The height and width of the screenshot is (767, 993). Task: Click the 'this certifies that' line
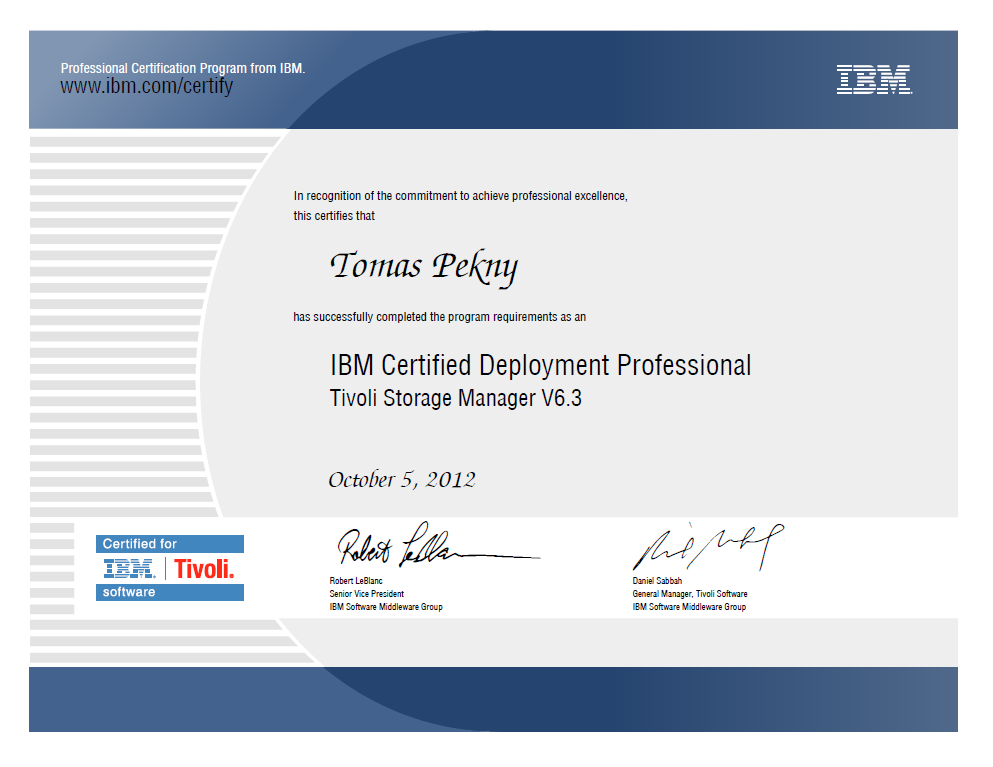[334, 216]
